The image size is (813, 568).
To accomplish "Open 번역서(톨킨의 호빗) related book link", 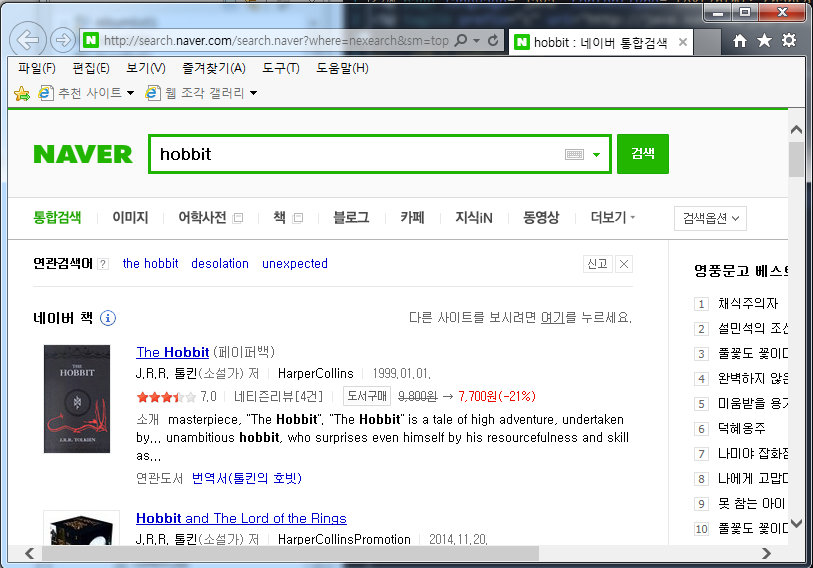I will [247, 478].
